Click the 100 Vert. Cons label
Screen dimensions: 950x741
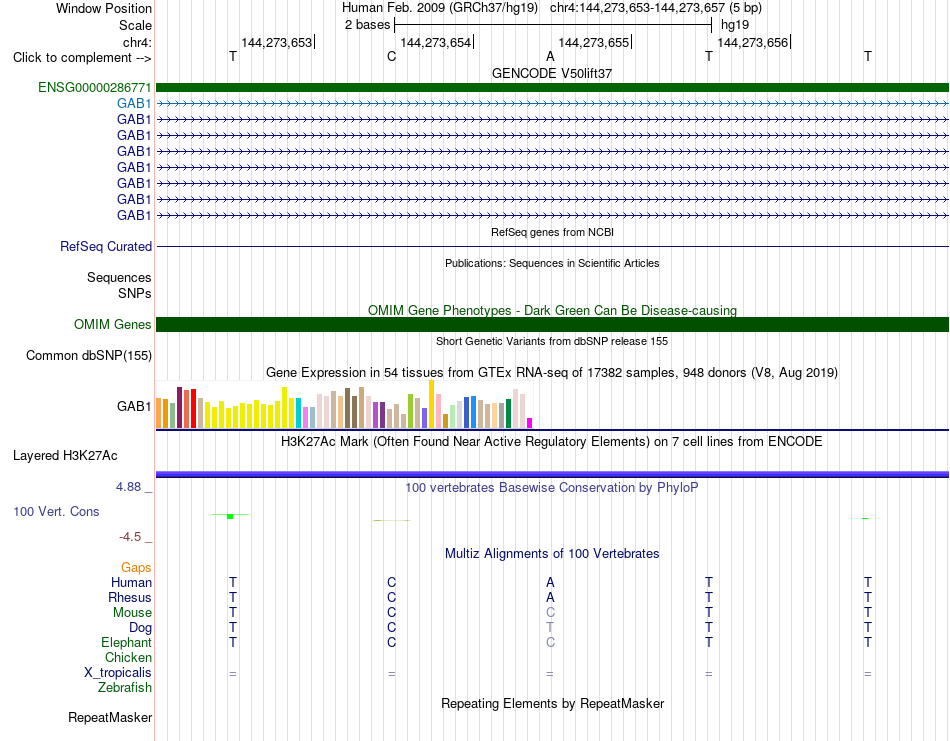56,511
